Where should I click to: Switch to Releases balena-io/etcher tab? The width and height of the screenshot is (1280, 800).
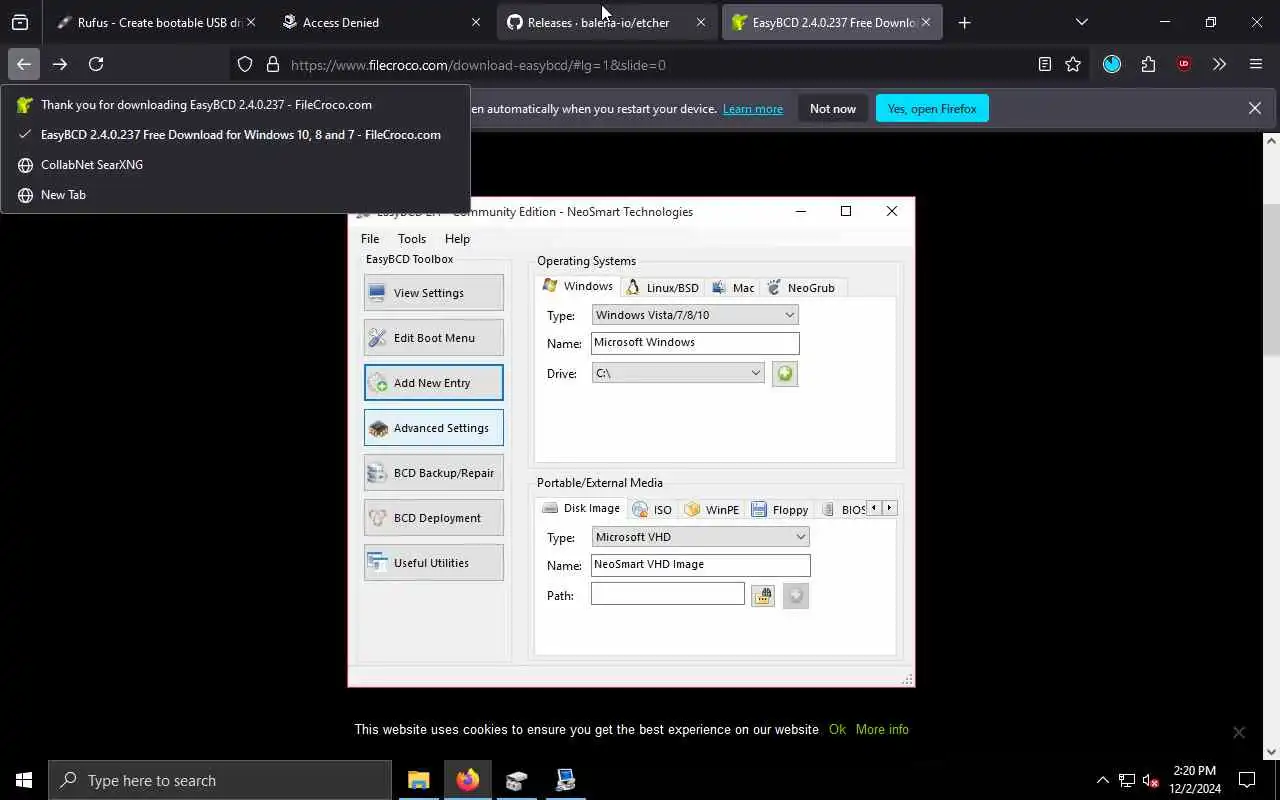[606, 22]
